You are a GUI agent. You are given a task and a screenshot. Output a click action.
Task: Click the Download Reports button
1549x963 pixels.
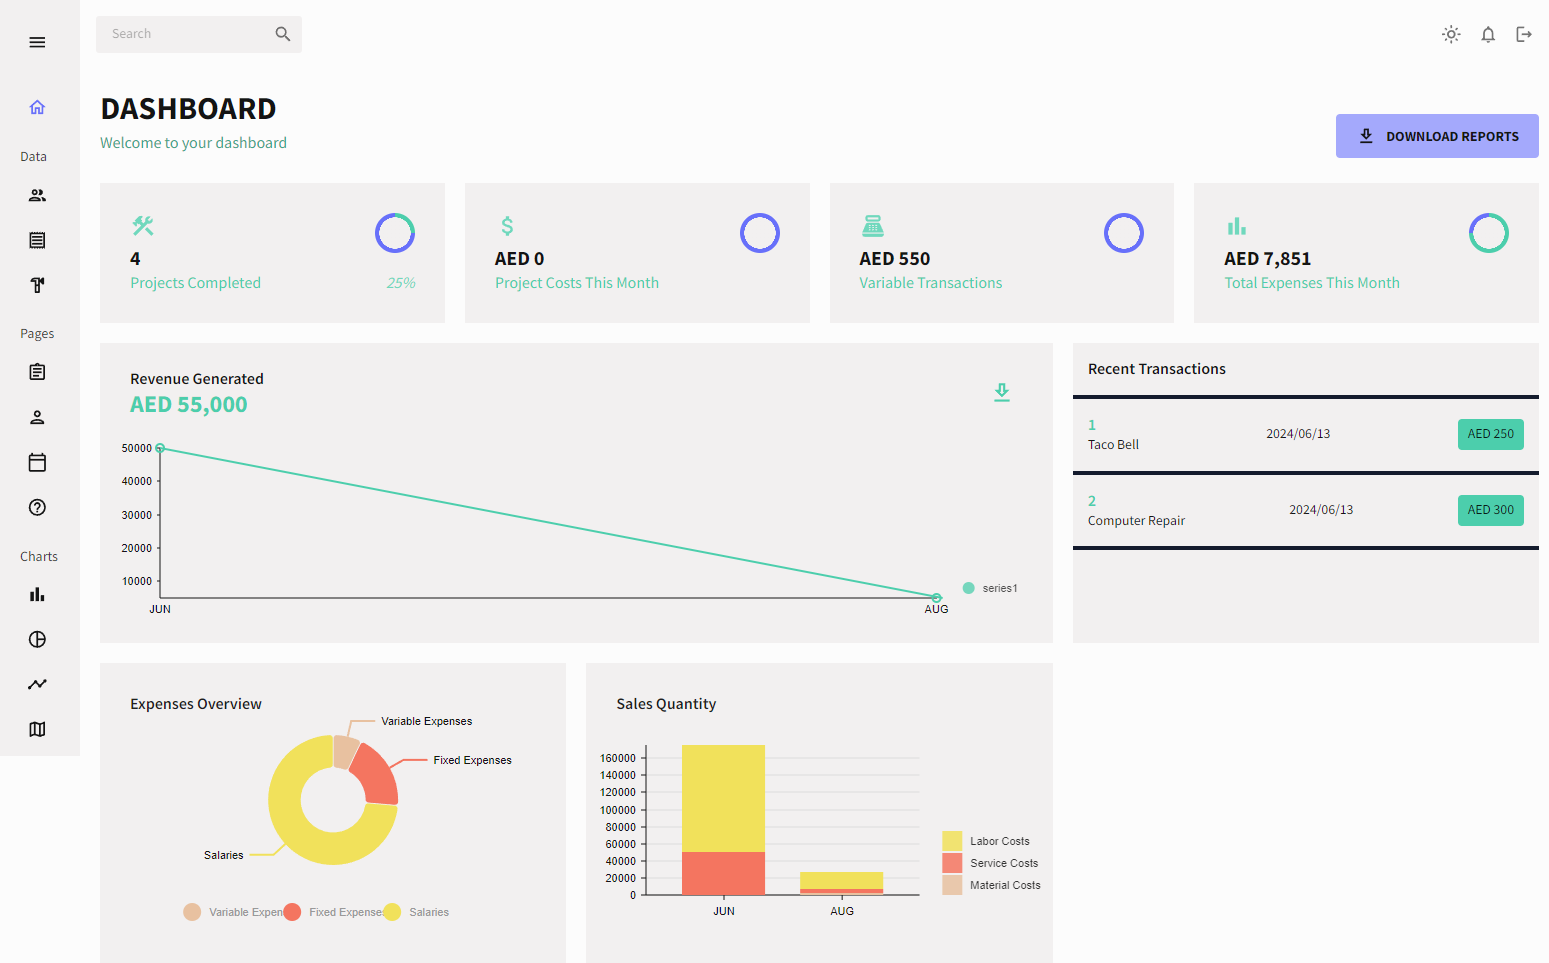tap(1437, 136)
